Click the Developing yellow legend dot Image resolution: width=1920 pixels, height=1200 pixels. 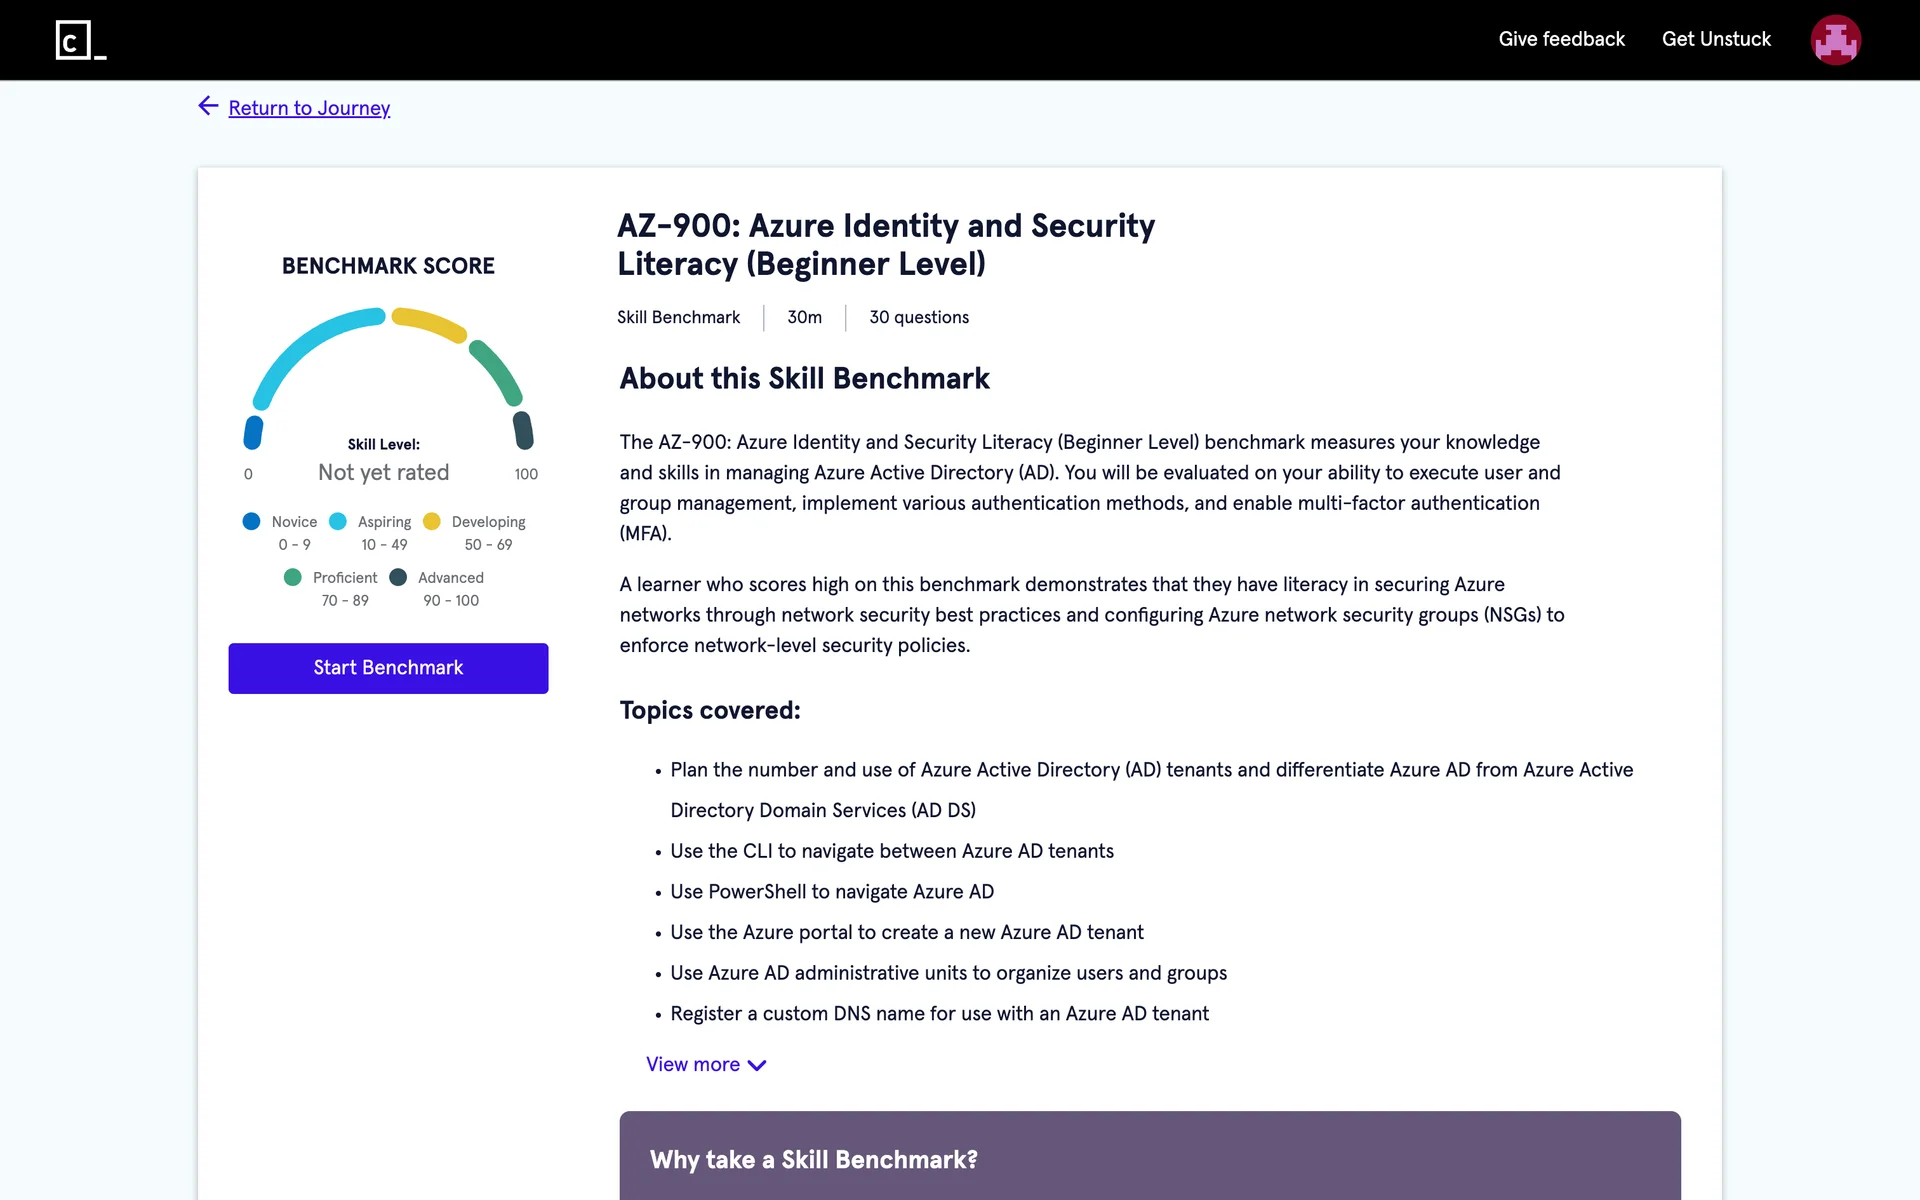pyautogui.click(x=432, y=521)
